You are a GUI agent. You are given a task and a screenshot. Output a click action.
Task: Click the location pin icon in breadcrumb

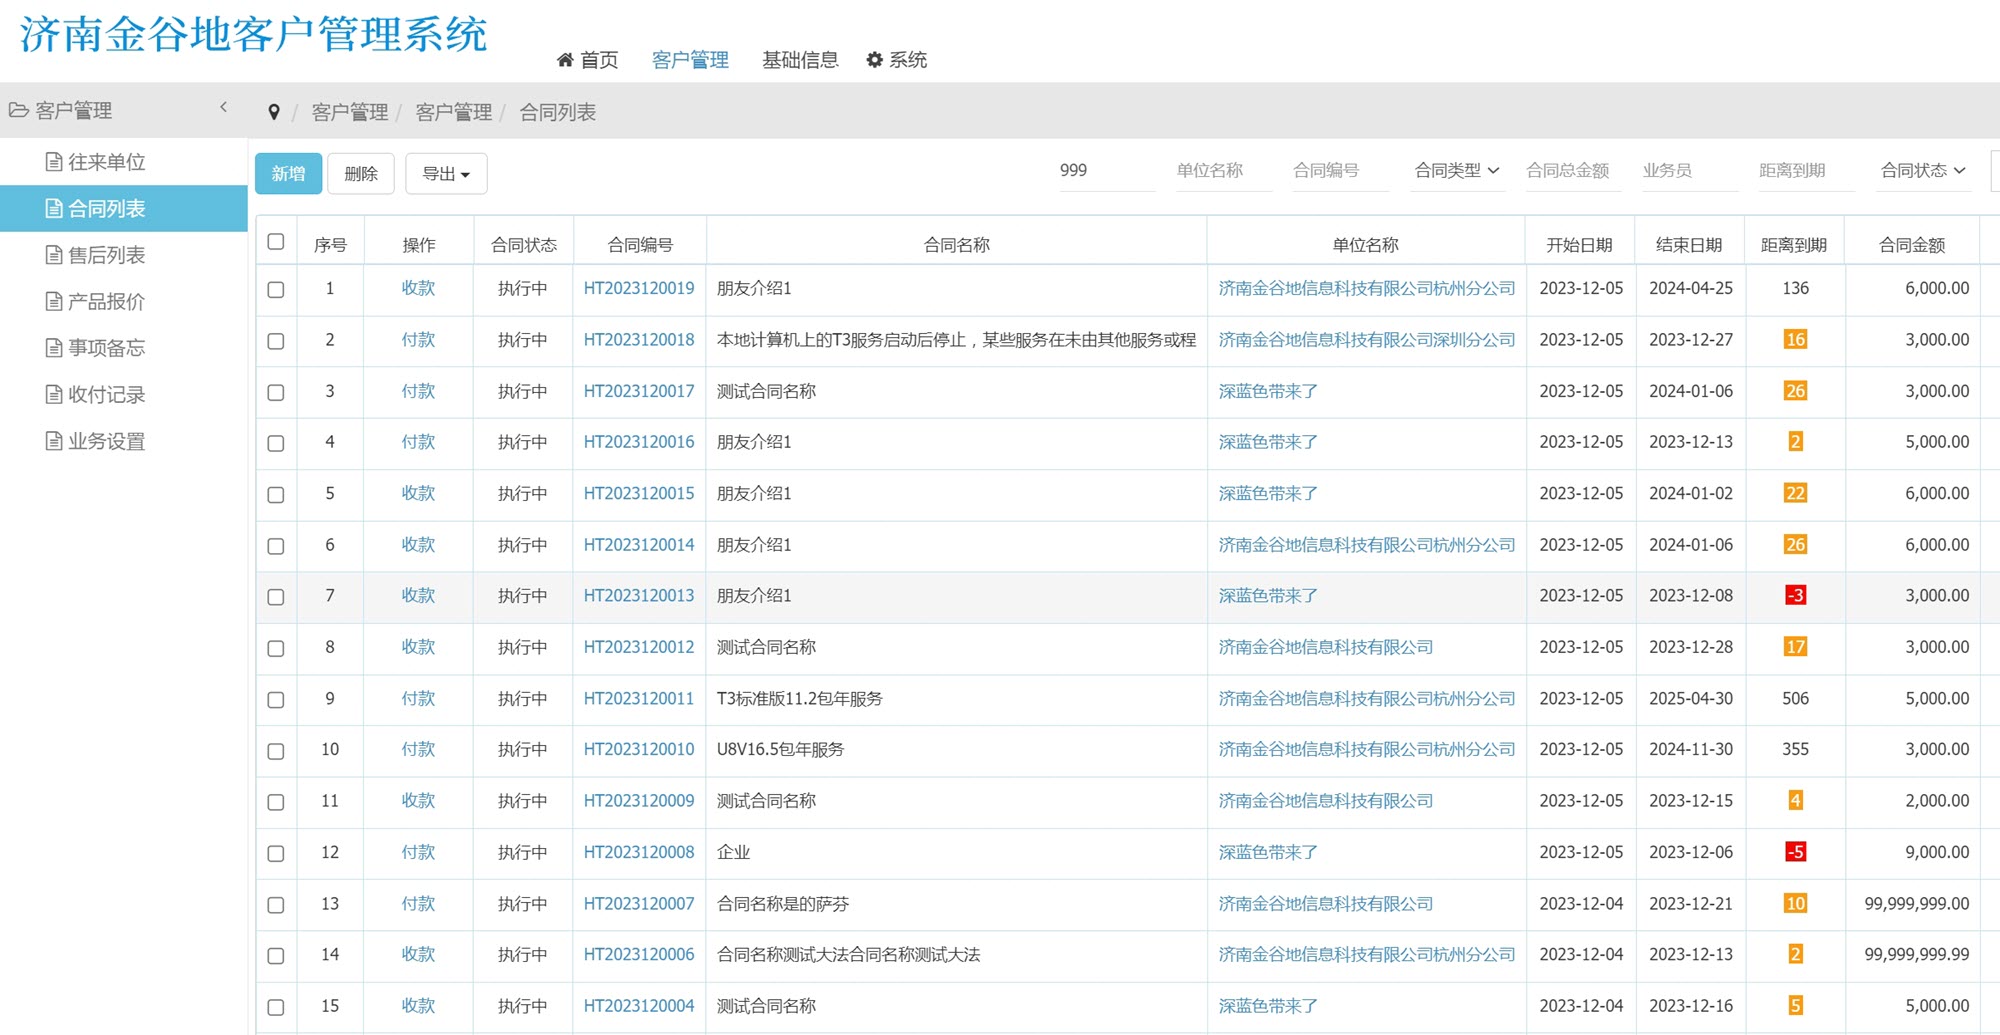pos(274,112)
